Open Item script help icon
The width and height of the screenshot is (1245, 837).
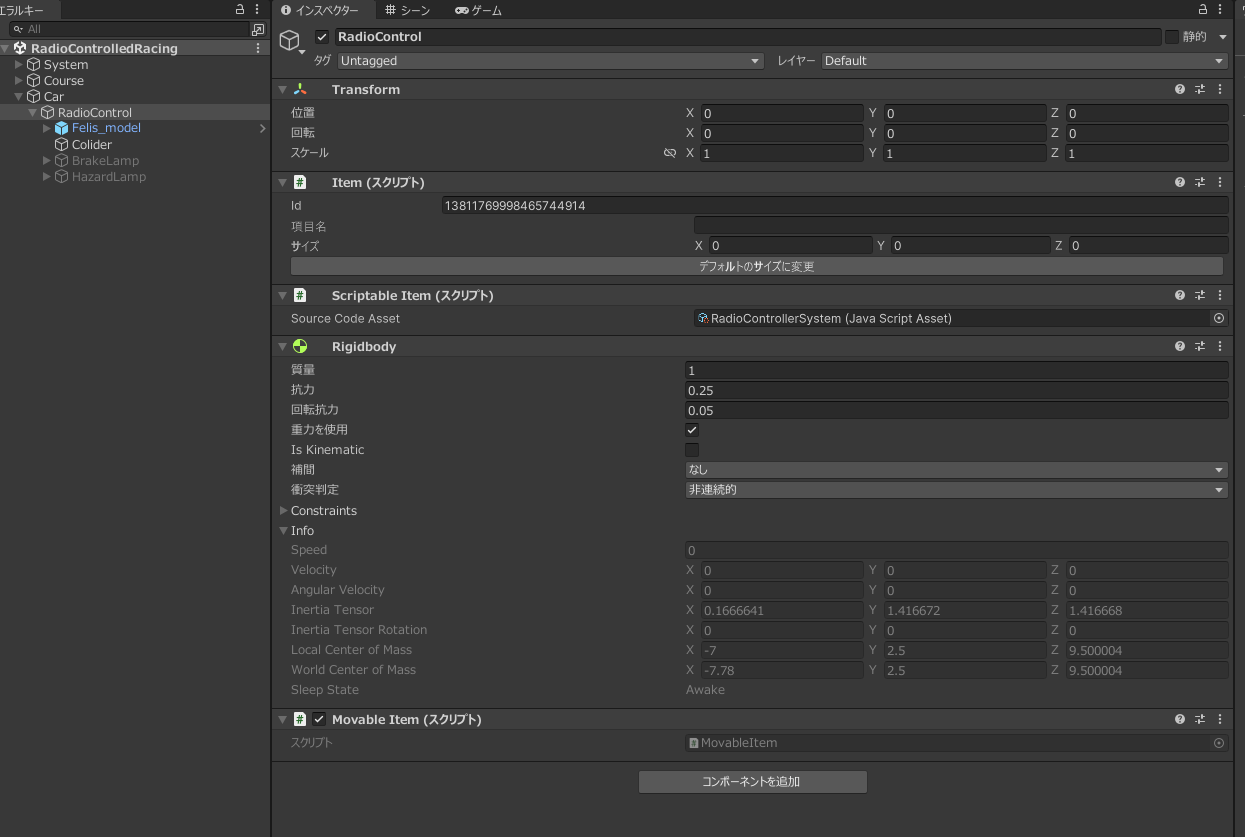(x=1180, y=182)
